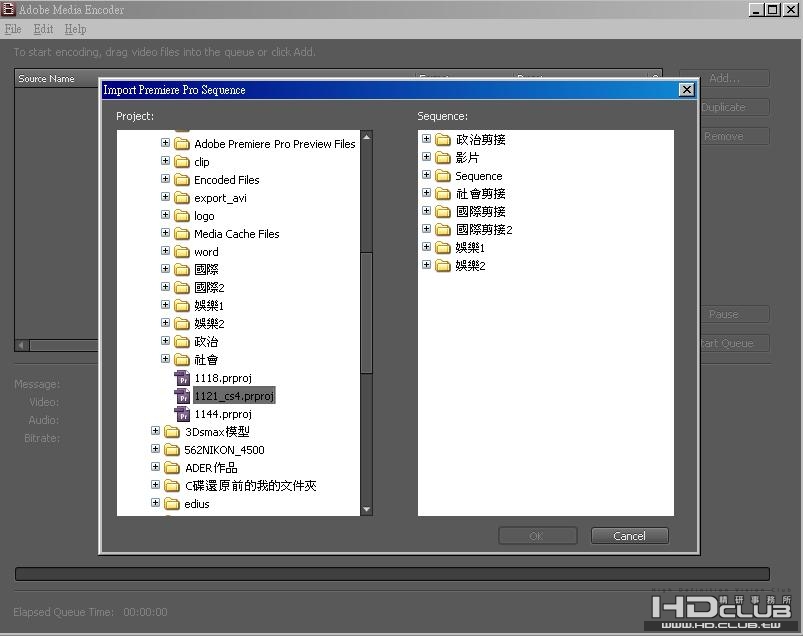Click the 562NIKON_4500 folder icon

[x=172, y=450]
